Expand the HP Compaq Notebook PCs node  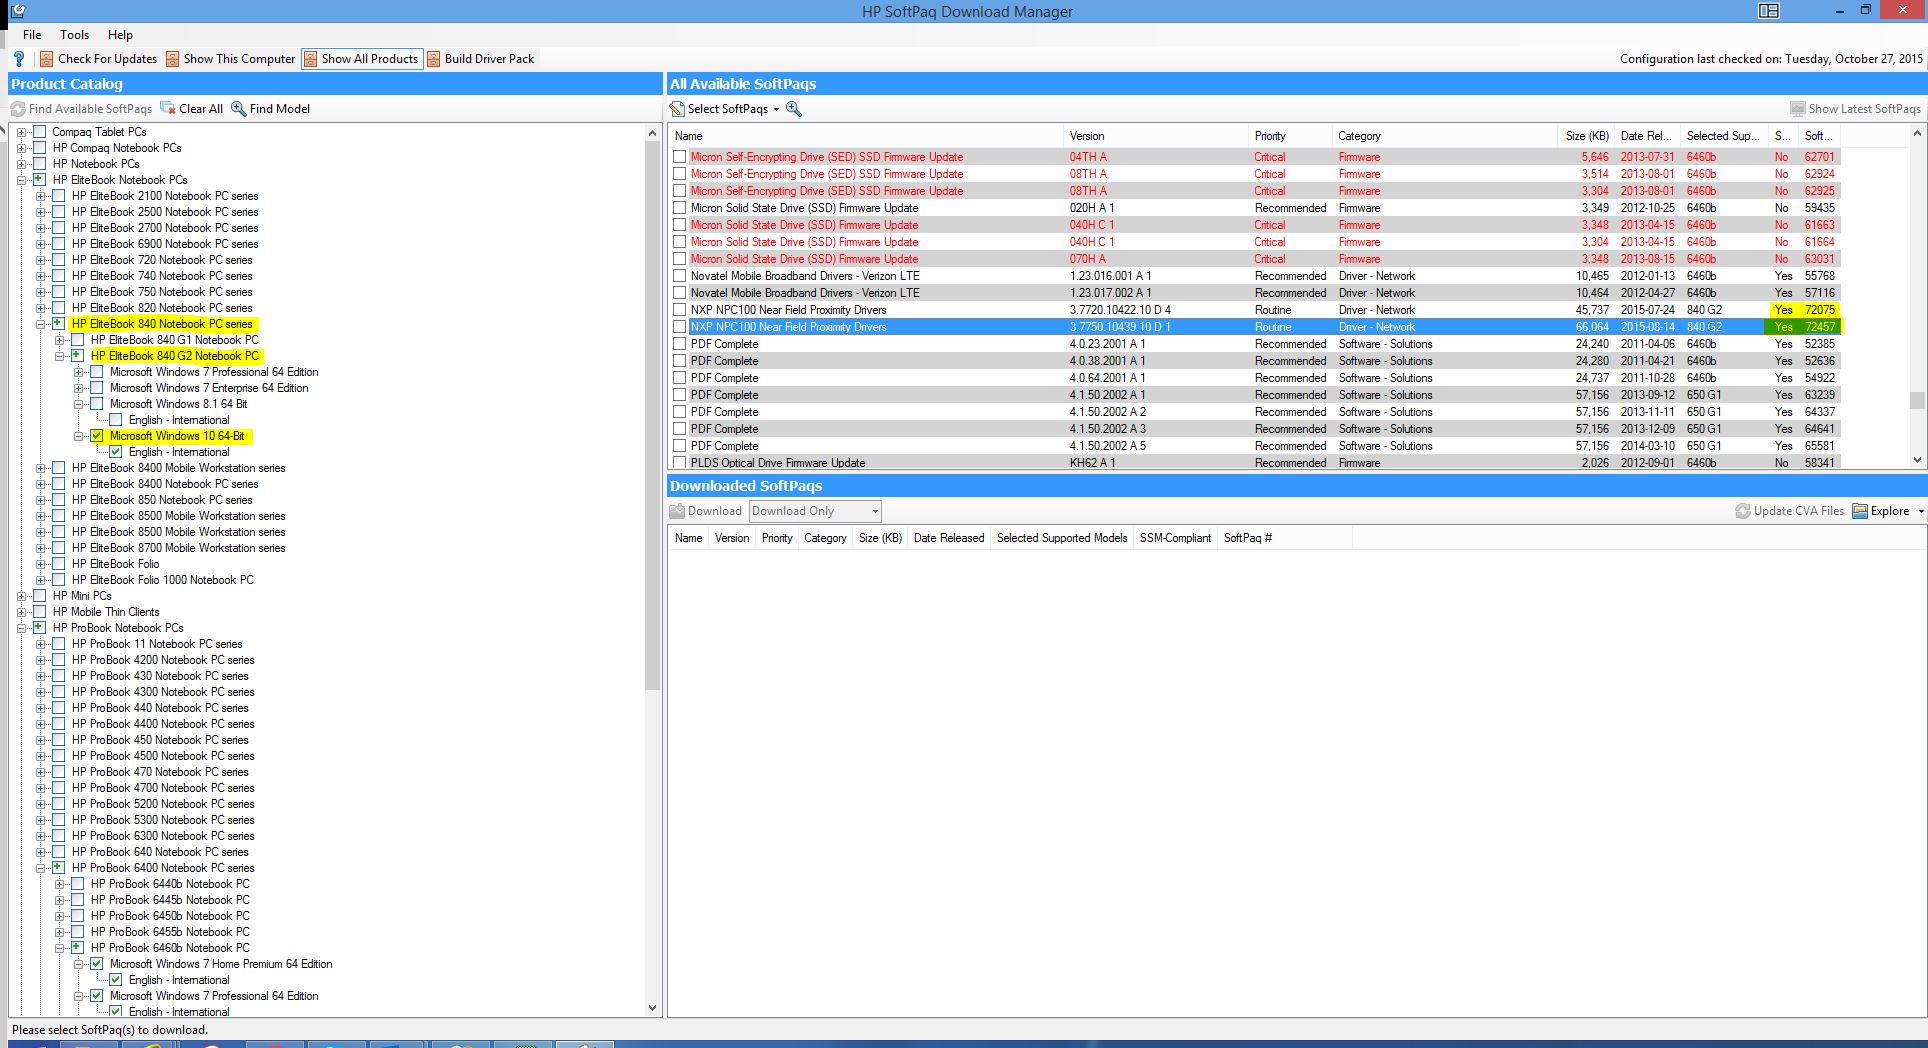[x=21, y=148]
